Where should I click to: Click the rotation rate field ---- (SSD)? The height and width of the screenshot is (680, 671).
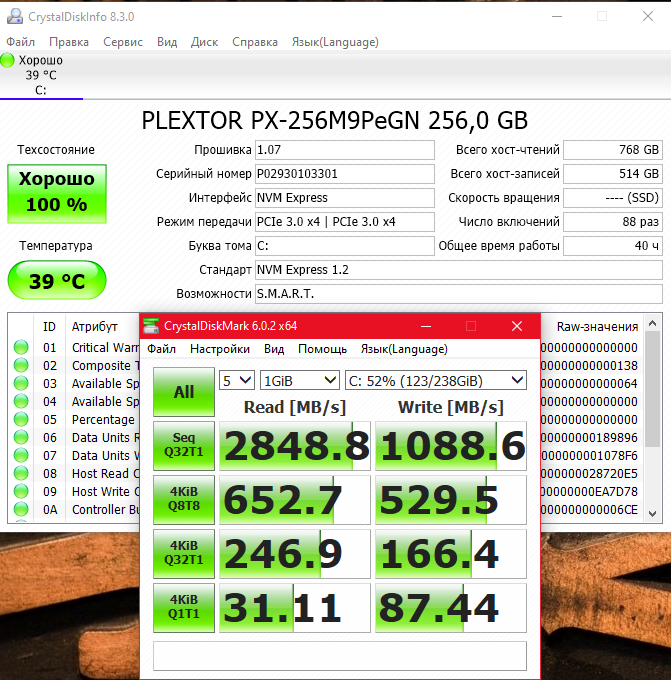pyautogui.click(x=613, y=198)
